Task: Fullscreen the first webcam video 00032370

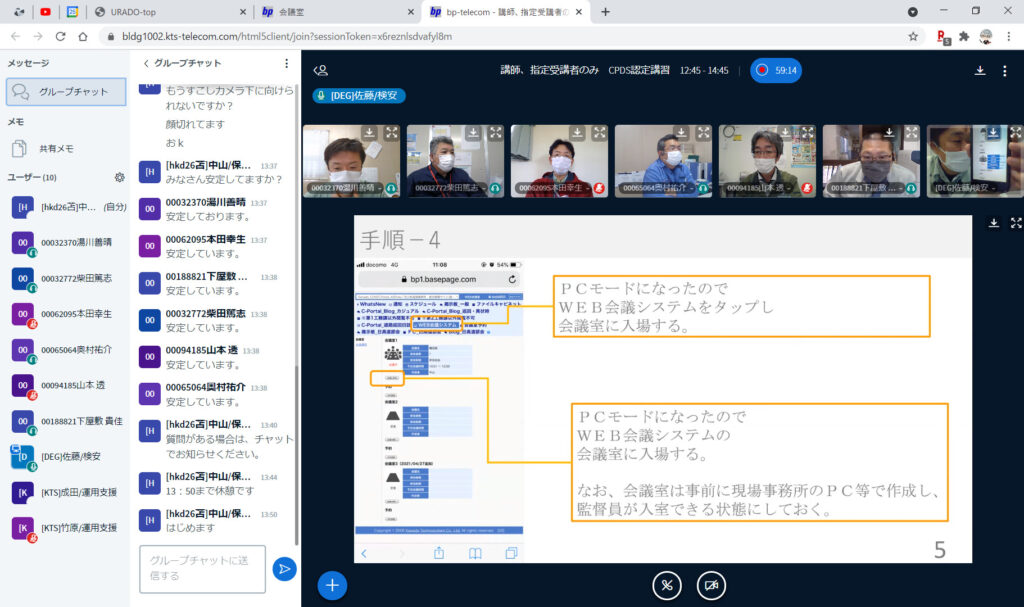Action: click(391, 132)
